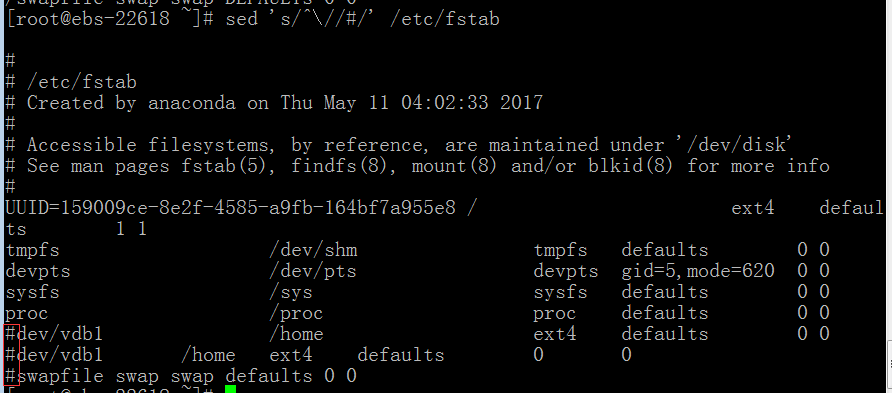Click the red-boxed hash before swapfile
Image resolution: width=892 pixels, height=393 pixels.
pos(11,376)
